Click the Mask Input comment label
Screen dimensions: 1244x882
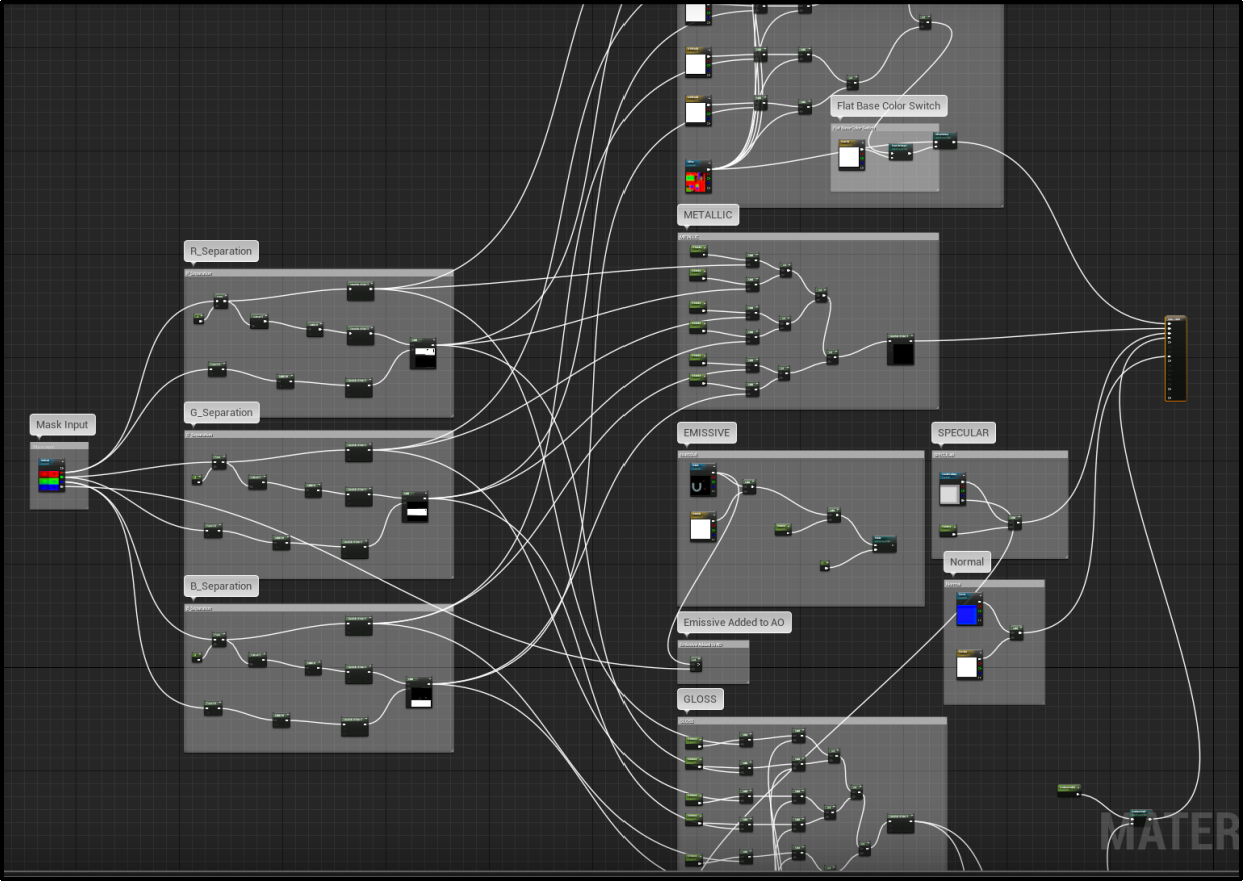point(62,425)
